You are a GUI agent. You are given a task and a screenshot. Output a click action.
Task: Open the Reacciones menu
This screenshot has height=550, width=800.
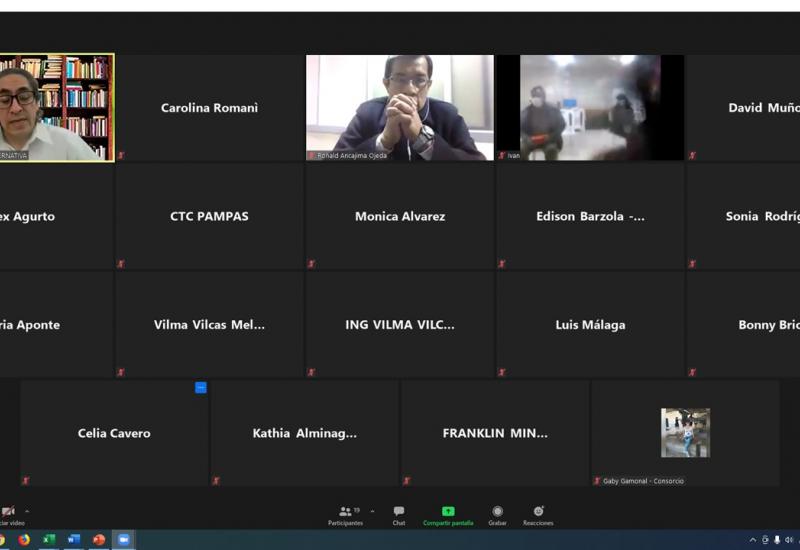[538, 512]
